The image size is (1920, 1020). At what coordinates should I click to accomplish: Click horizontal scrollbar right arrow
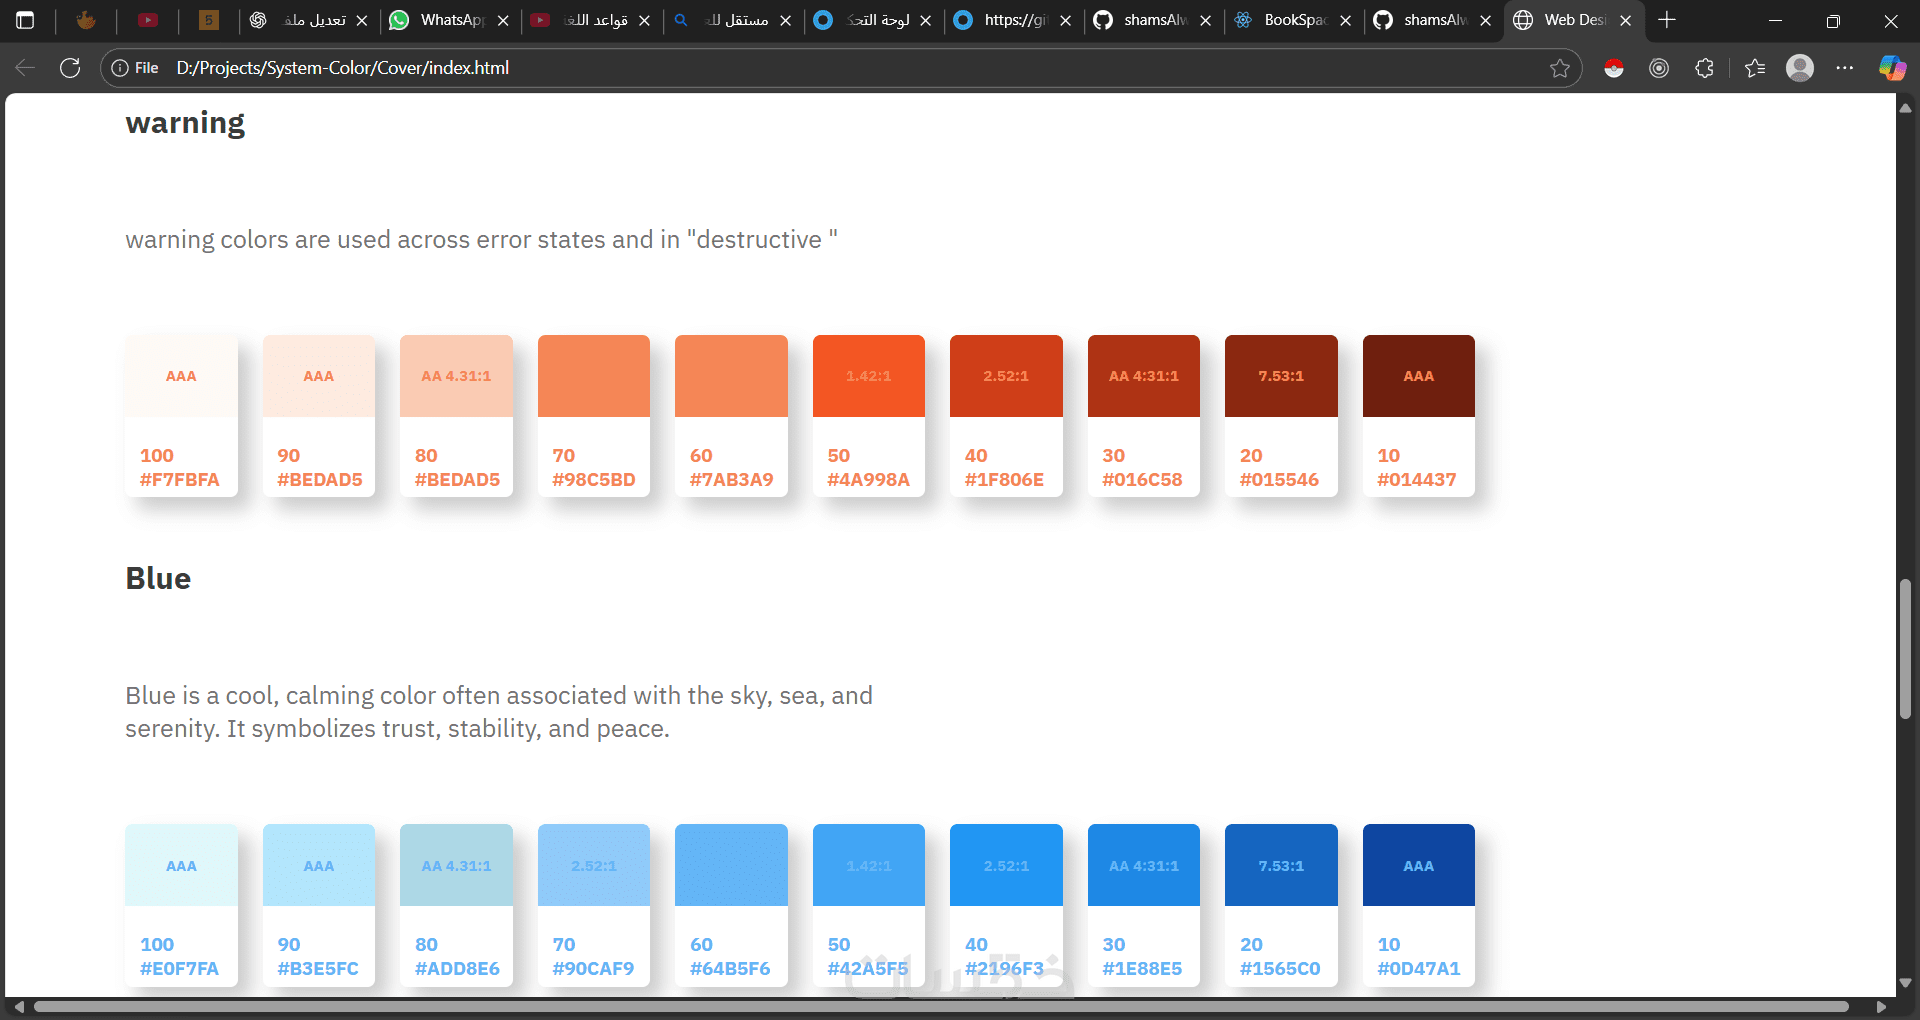1881,1007
